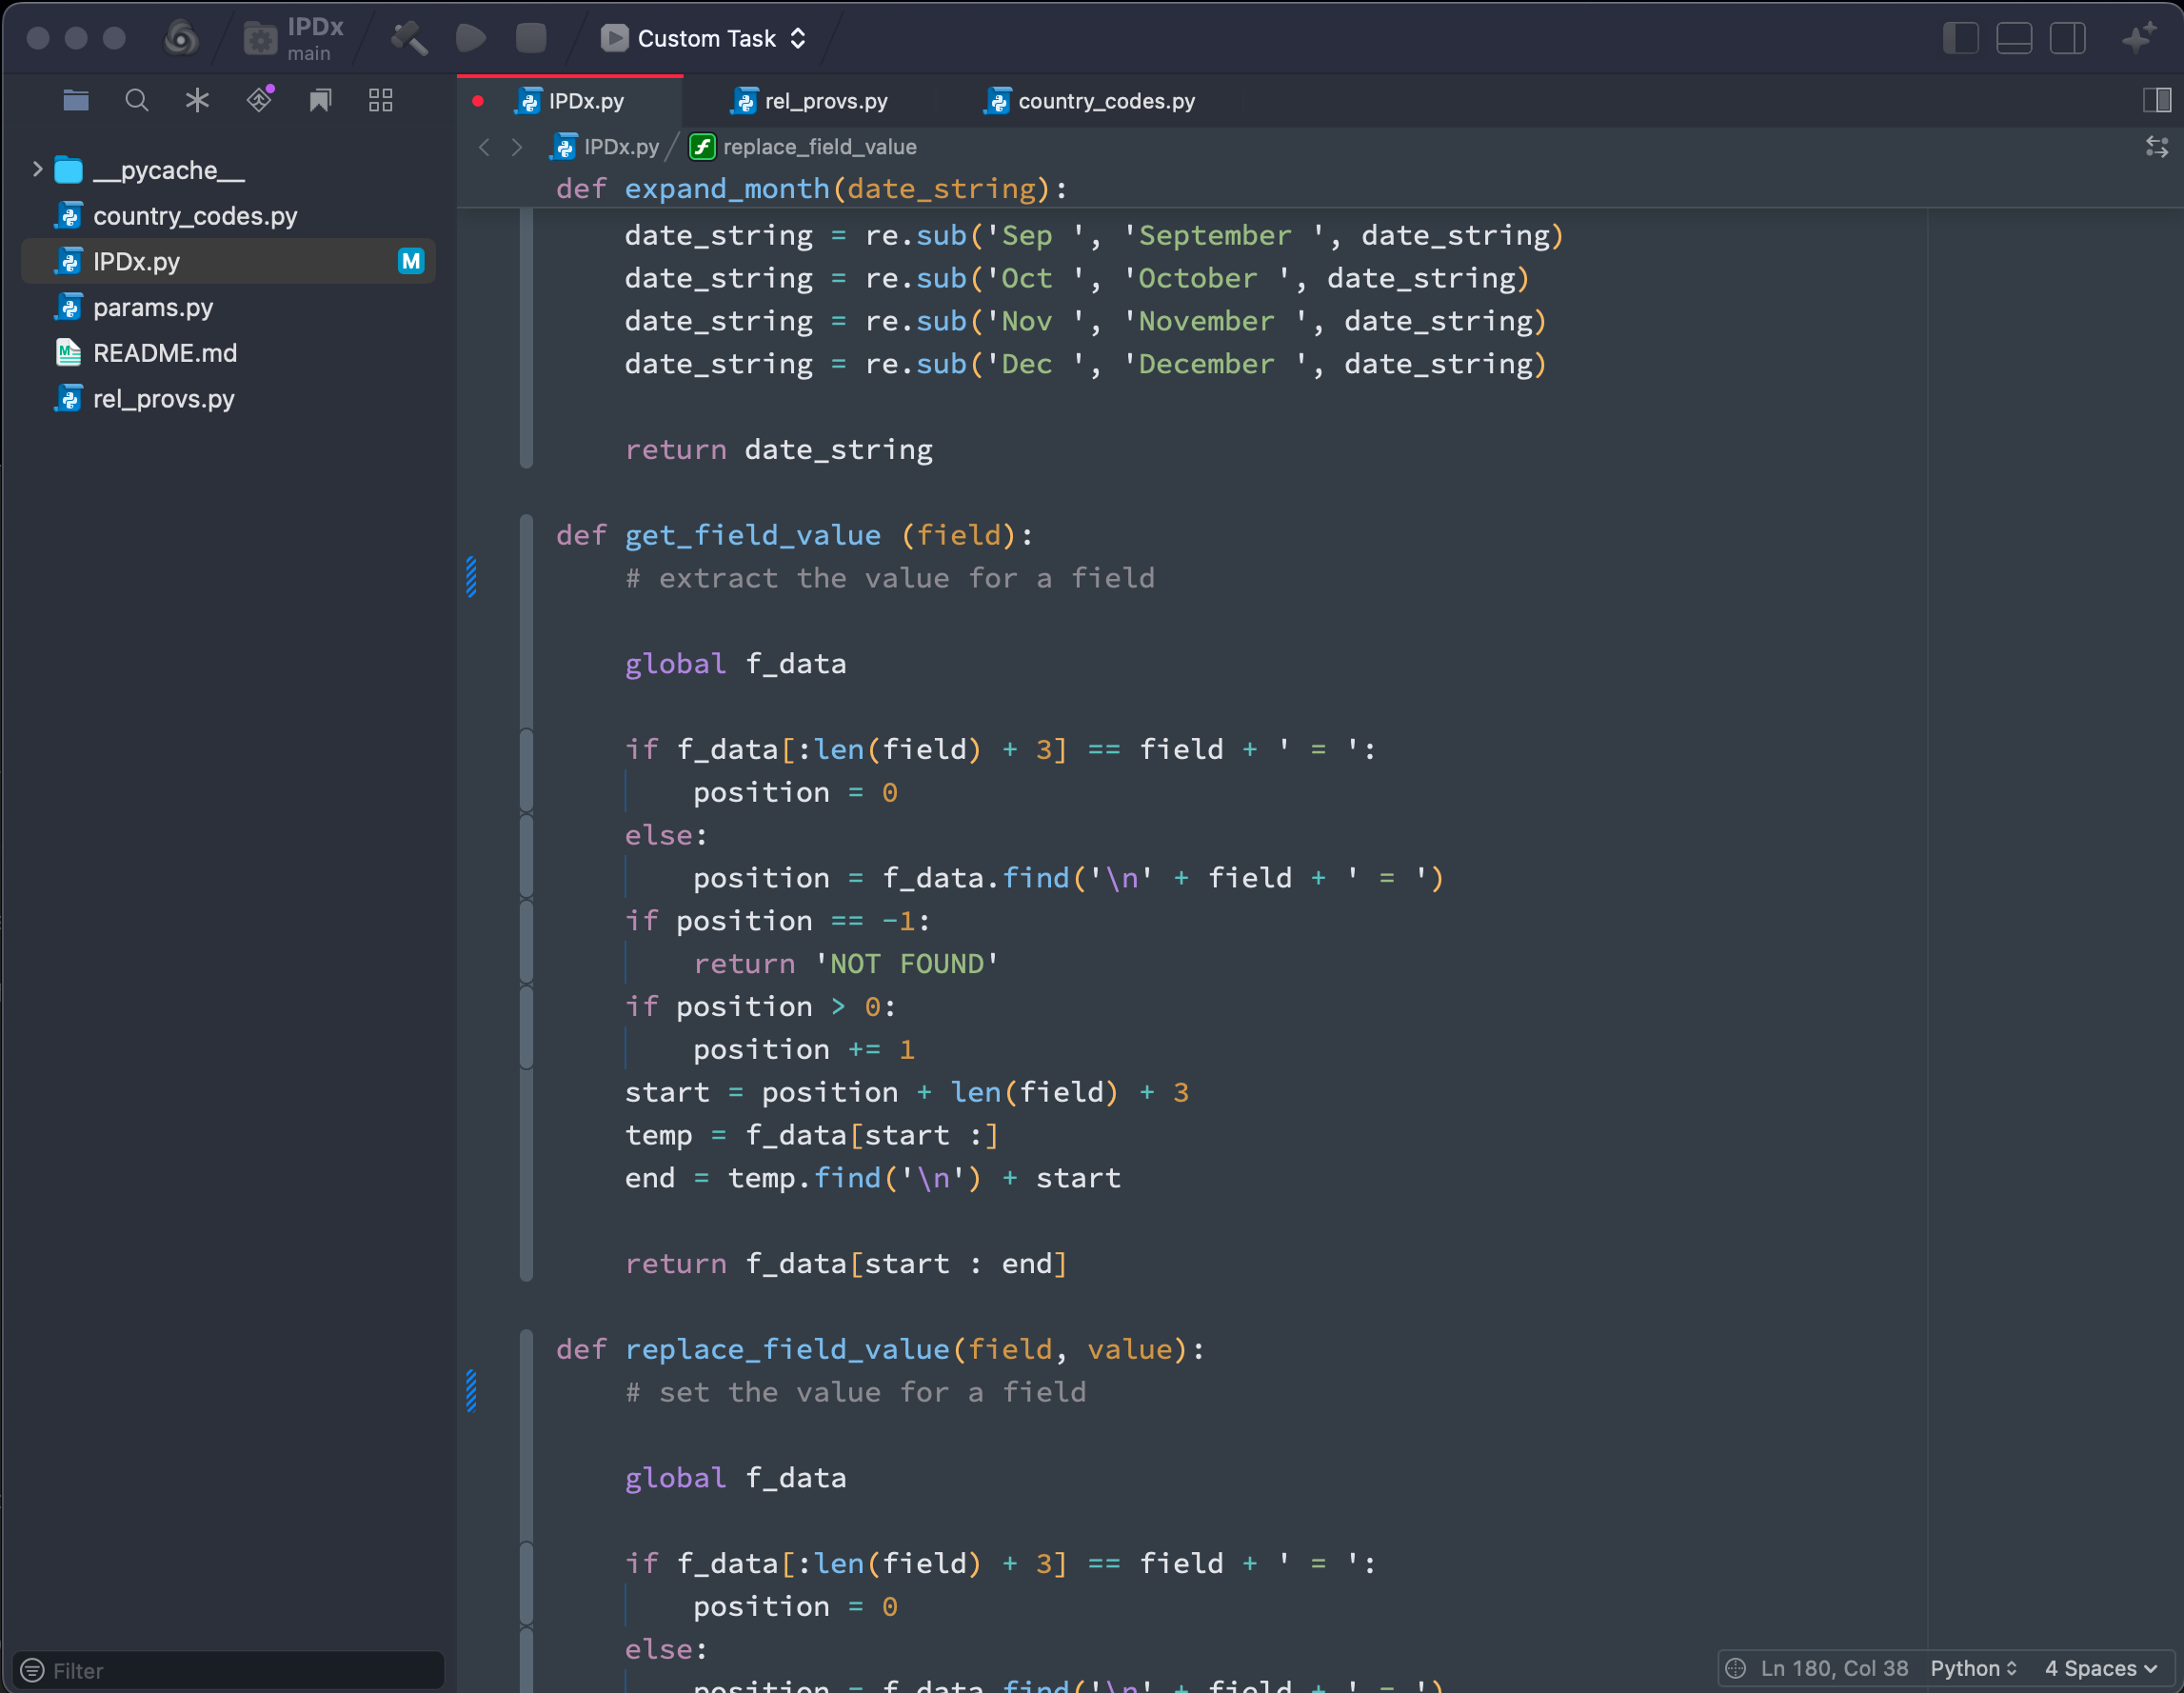Expand the __pycache__ folder

pos(37,169)
